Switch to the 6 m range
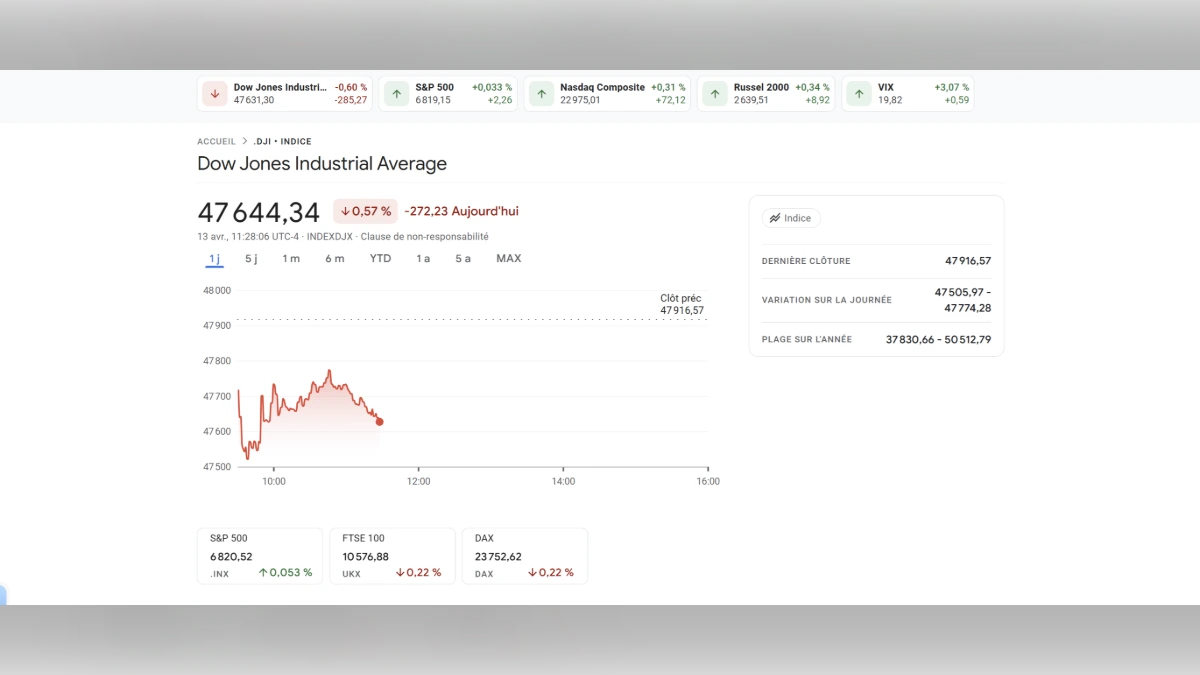 [334, 259]
